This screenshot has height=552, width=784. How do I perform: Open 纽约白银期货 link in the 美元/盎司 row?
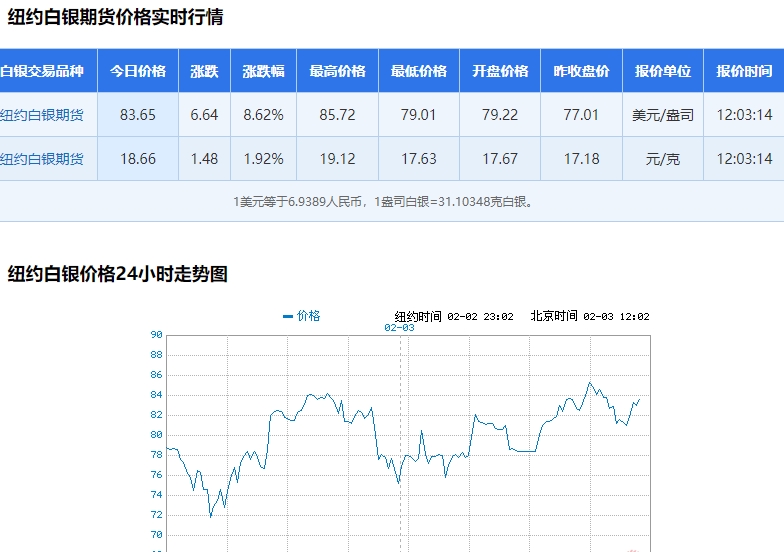[x=42, y=115]
